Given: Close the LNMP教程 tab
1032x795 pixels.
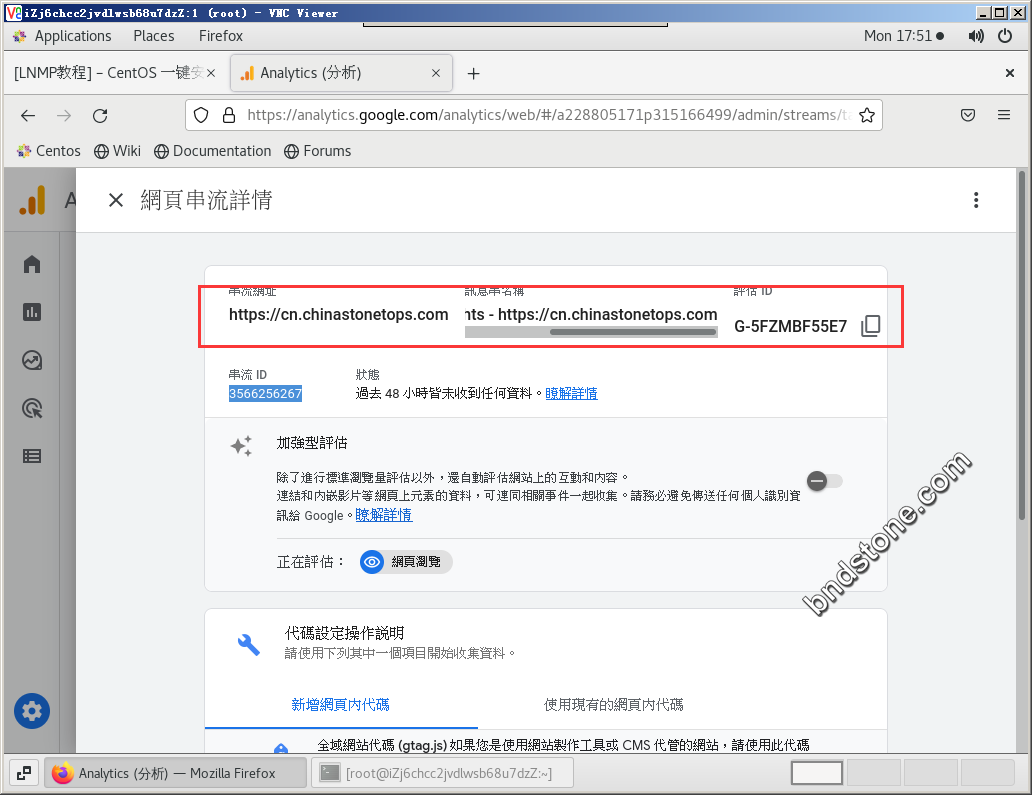Looking at the screenshot, I should (211, 73).
